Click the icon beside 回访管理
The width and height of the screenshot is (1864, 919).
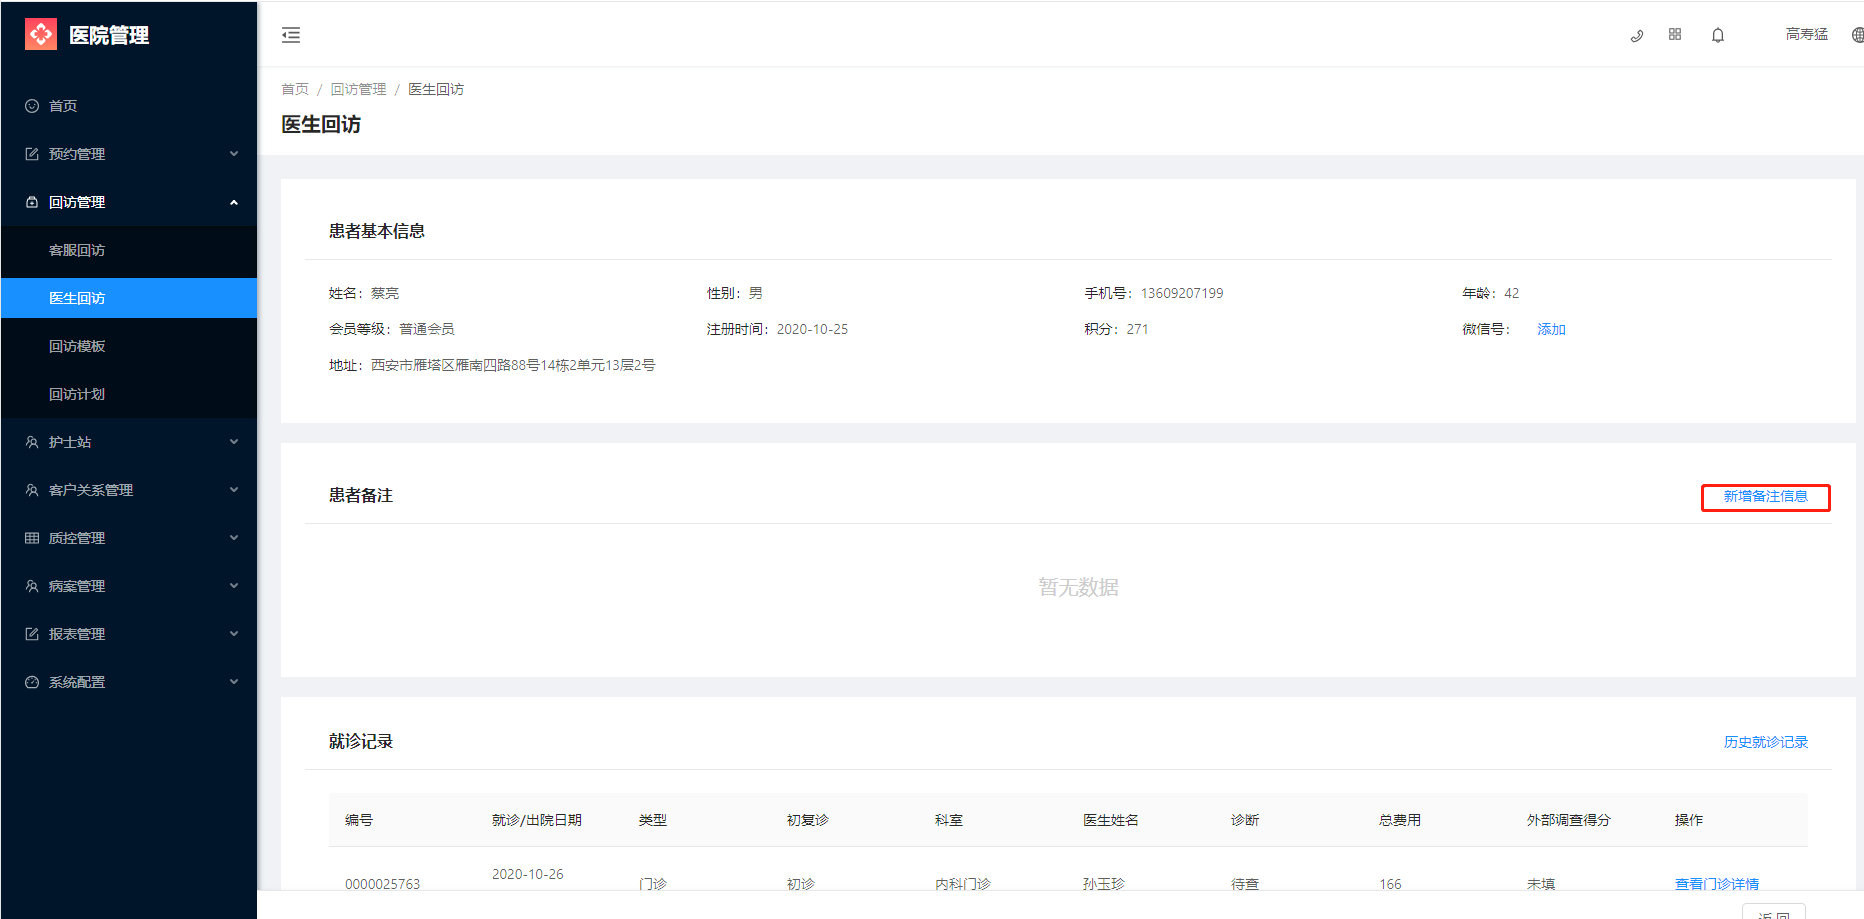tap(32, 202)
